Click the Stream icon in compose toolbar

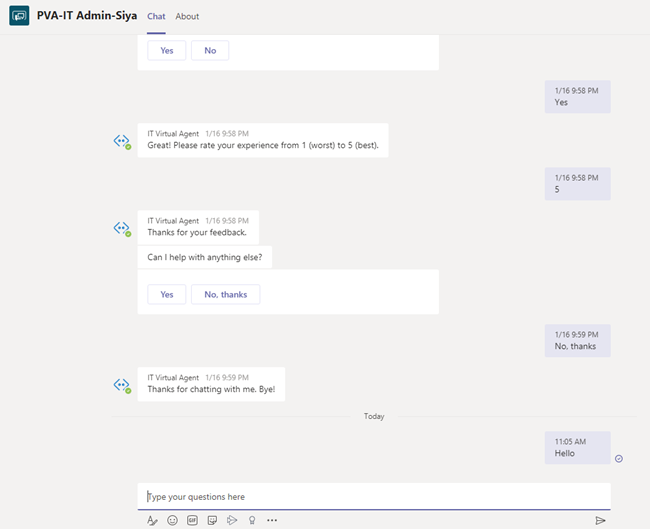click(232, 520)
